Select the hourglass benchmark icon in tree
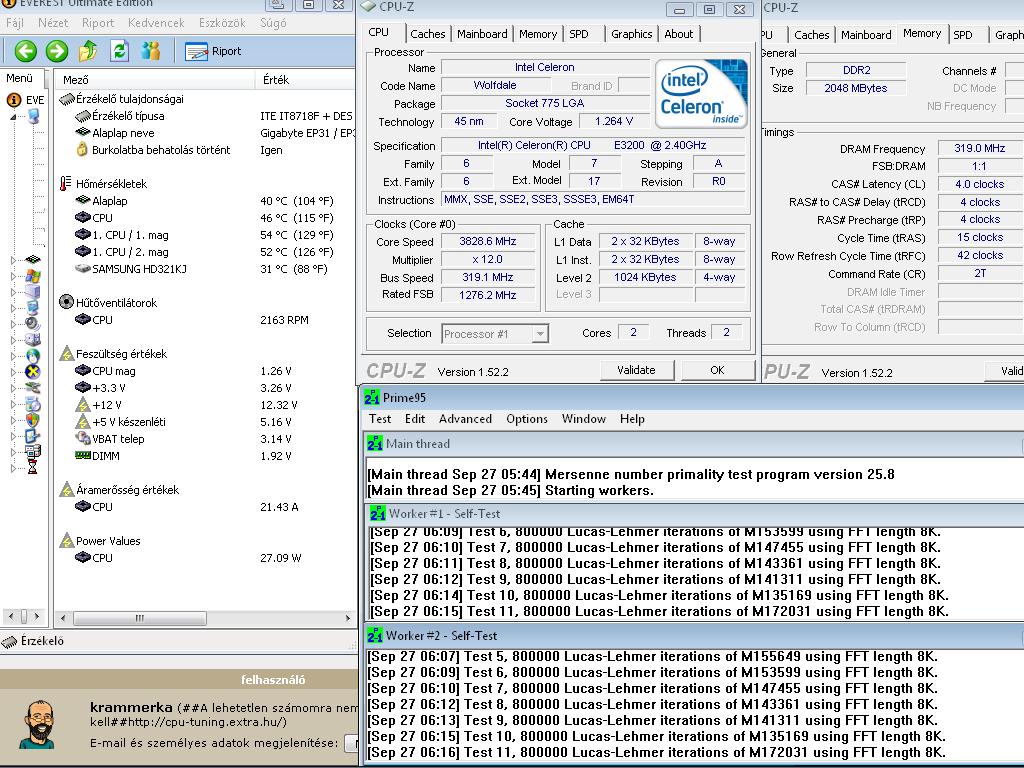The height and width of the screenshot is (768, 1024). (32, 467)
